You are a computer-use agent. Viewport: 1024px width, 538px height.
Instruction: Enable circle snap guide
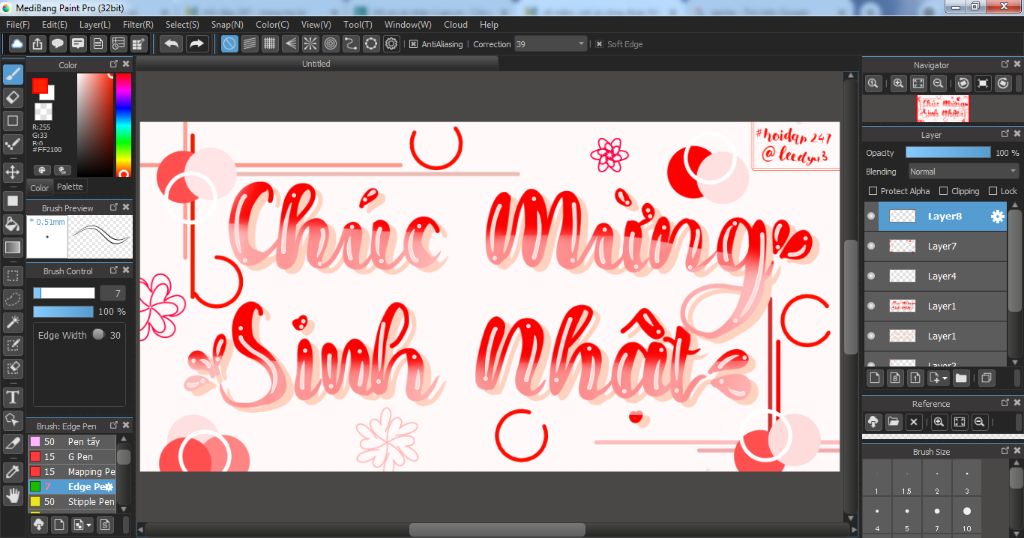click(330, 44)
